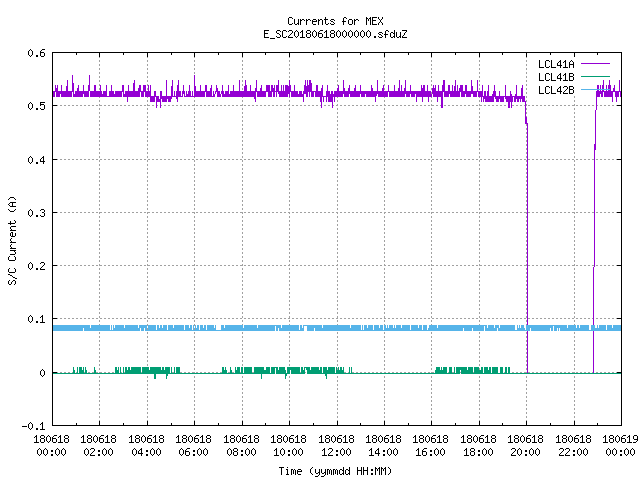The image size is (640, 480).
Task: Click the 180618 16:00 time tick label
Action: (431, 446)
